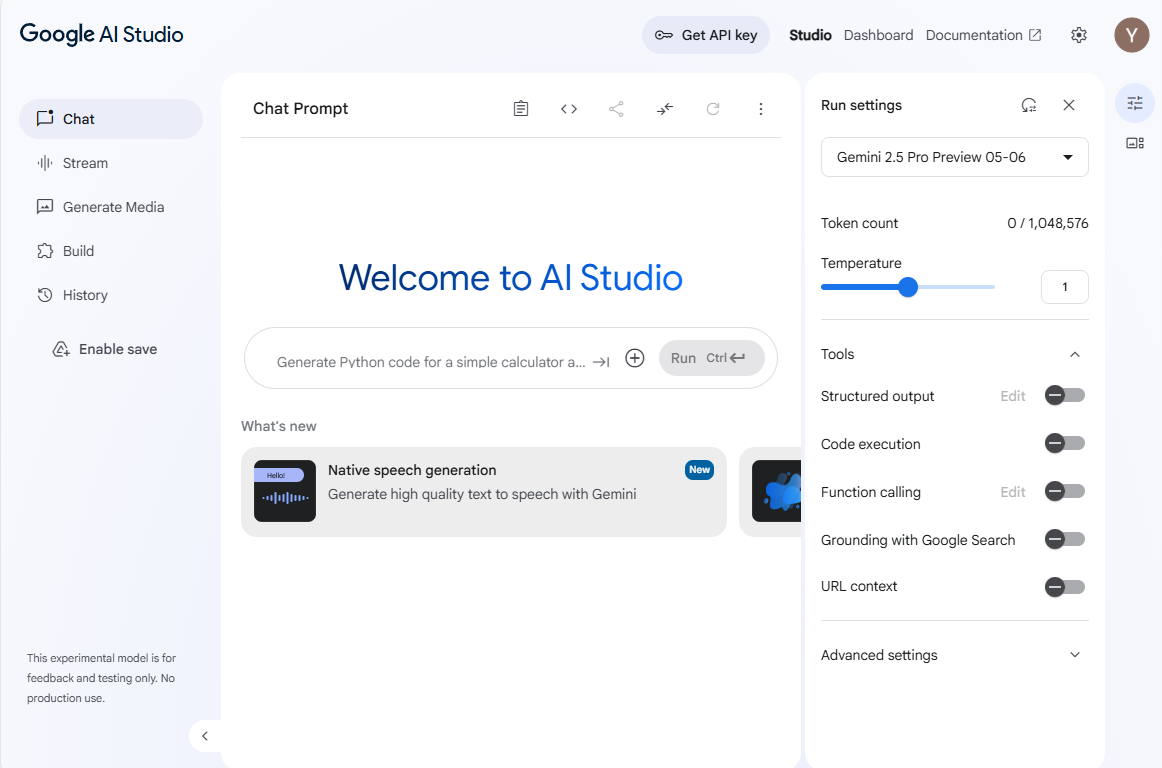The image size is (1162, 768).
Task: Switch to the Studio tab
Action: click(x=810, y=35)
